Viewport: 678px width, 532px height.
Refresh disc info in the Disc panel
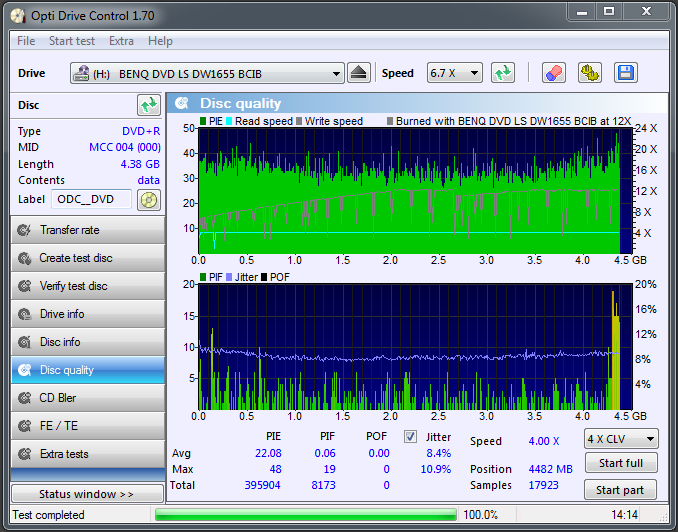149,105
